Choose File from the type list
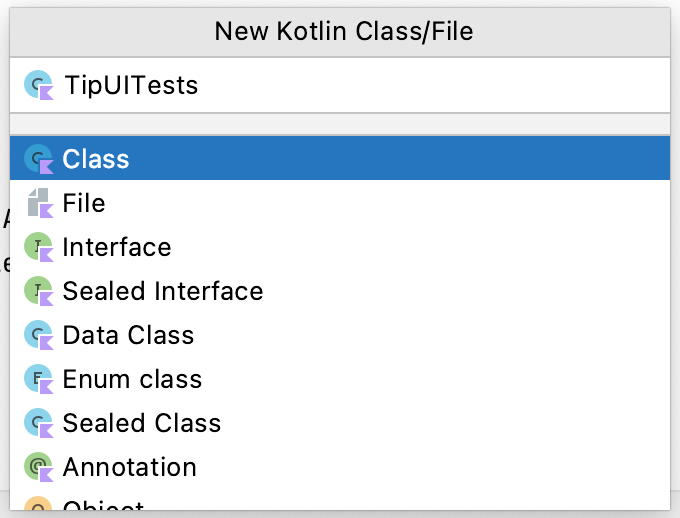This screenshot has height=518, width=680. click(x=84, y=203)
